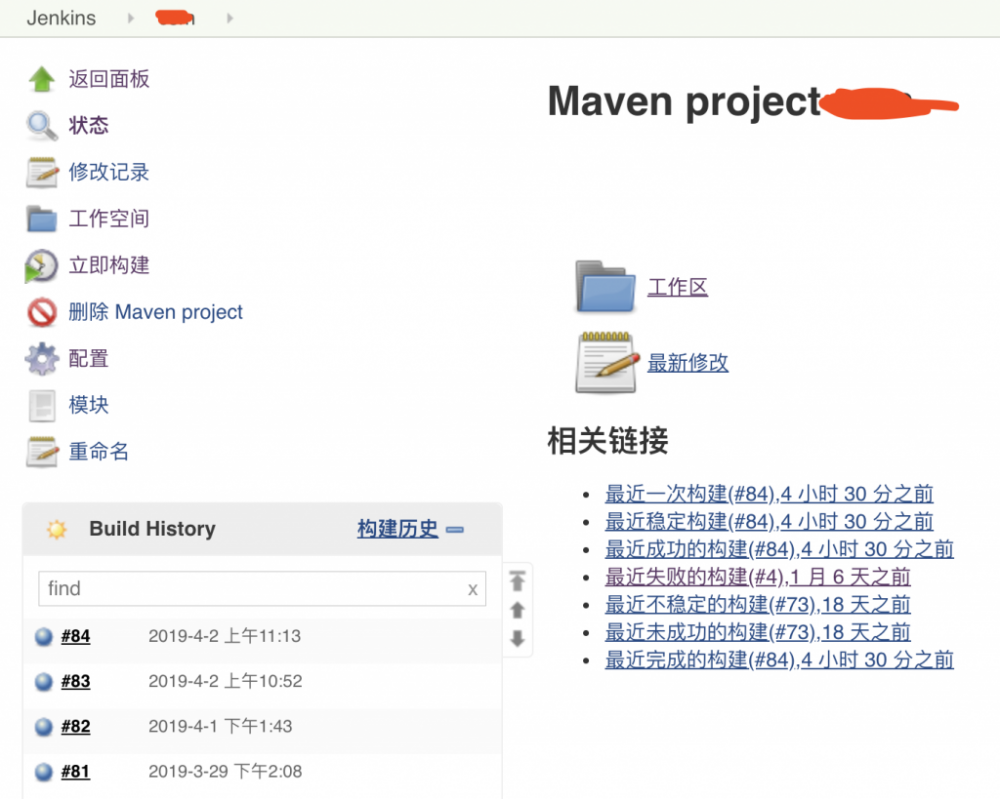Open build #82 from the history list
This screenshot has width=1000, height=799.
click(x=75, y=726)
